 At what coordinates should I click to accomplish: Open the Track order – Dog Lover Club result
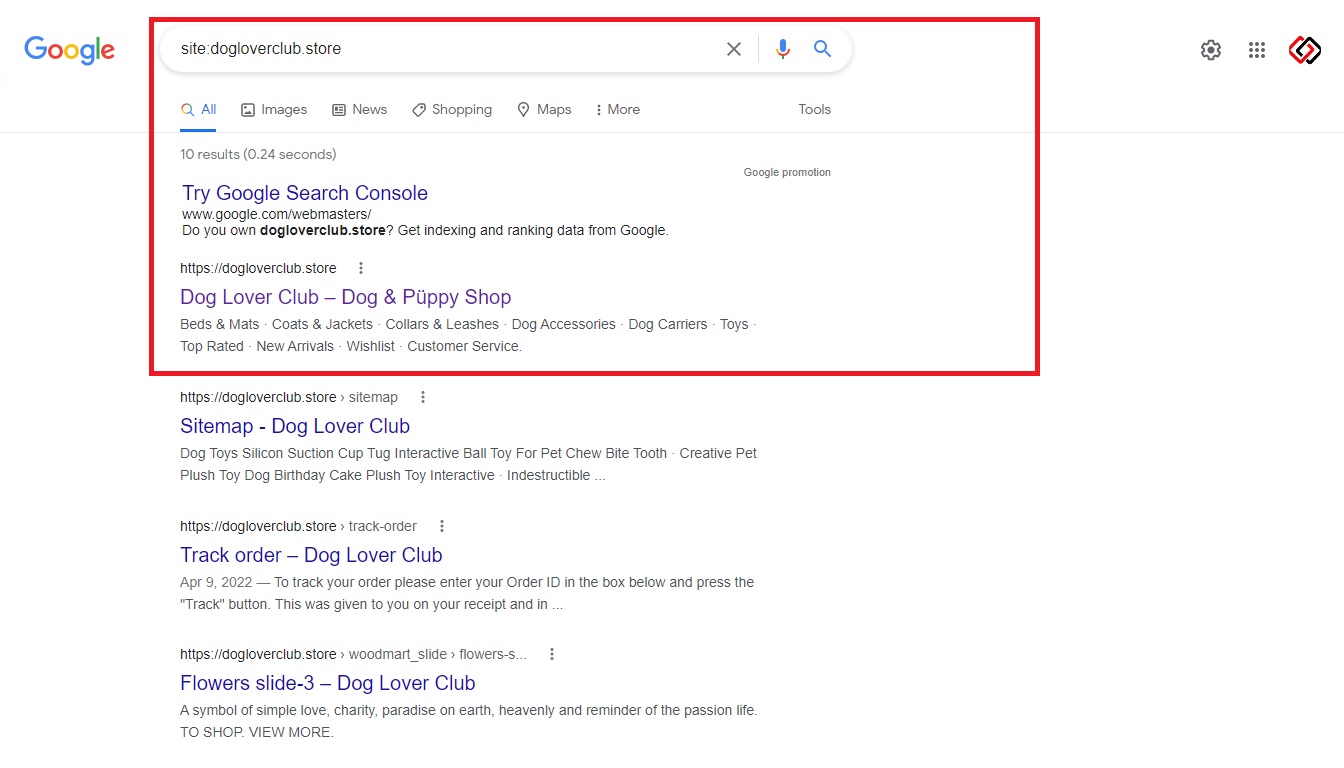point(311,555)
